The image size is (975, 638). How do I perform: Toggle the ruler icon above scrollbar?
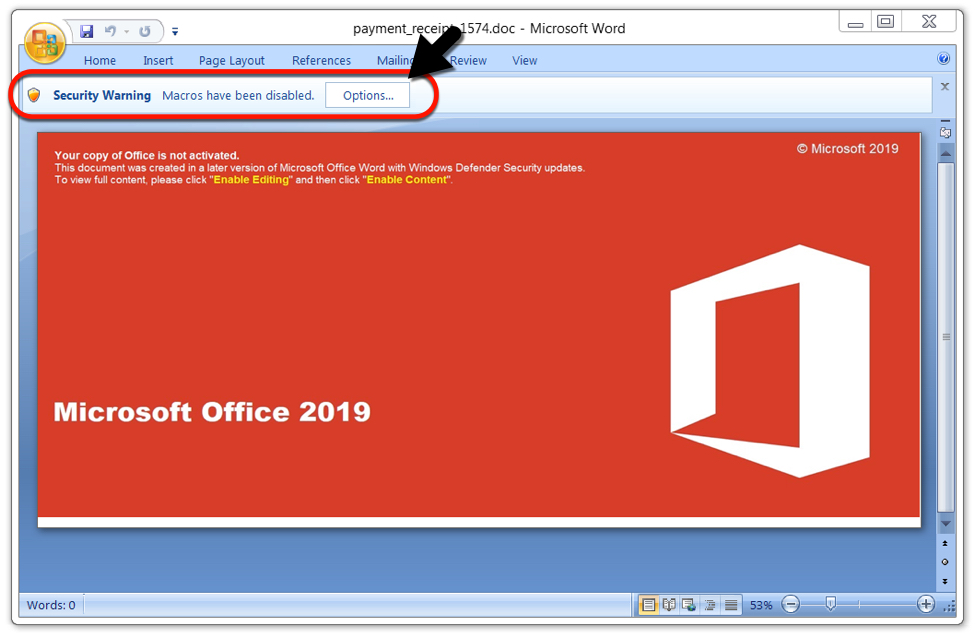[945, 133]
